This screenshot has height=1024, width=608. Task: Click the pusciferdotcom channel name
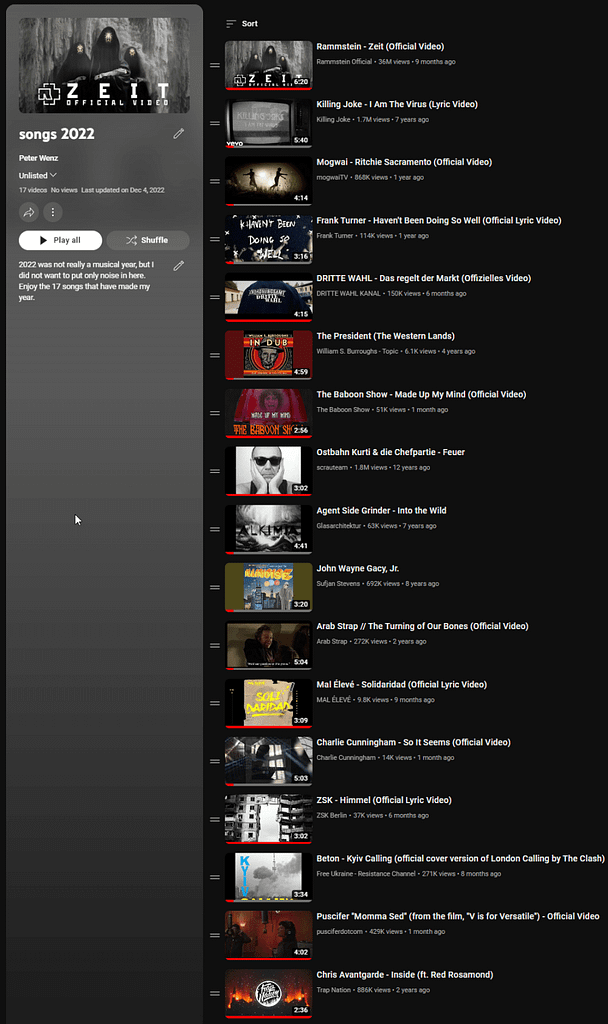coord(340,932)
